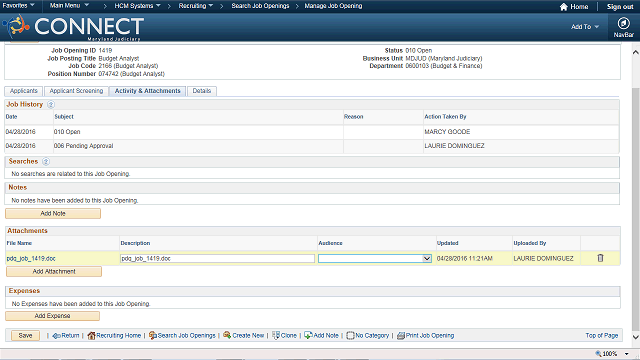Click Search Job Openings bottom link

[x=182, y=336]
